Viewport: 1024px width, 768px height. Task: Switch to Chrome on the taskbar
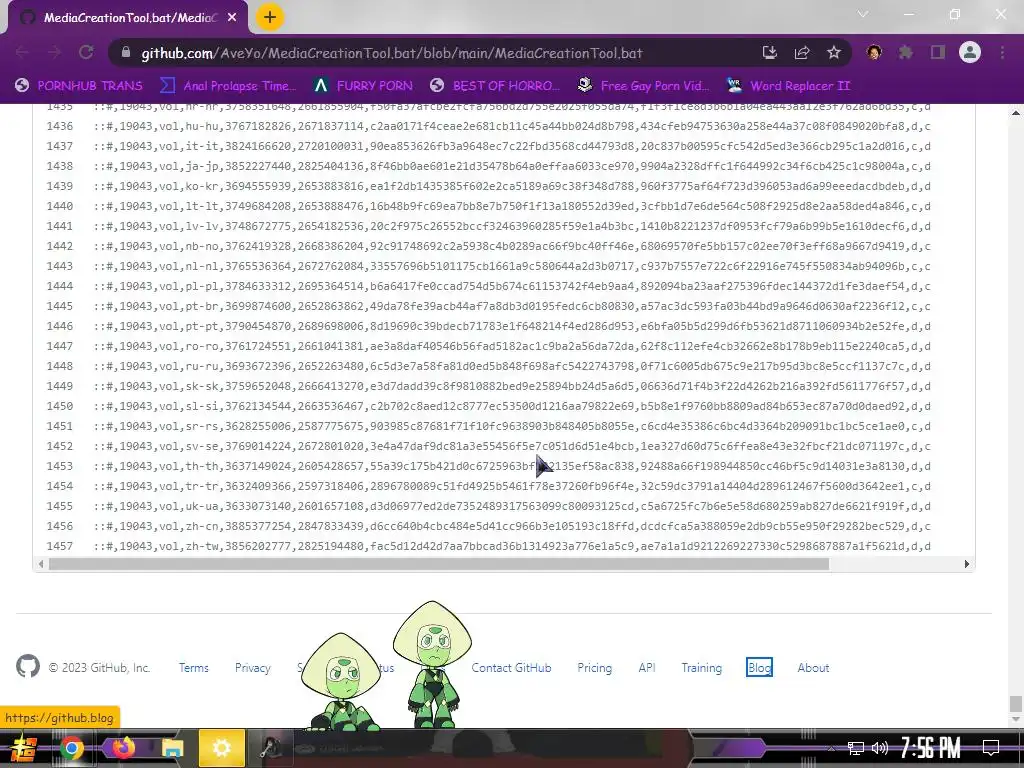(72, 748)
